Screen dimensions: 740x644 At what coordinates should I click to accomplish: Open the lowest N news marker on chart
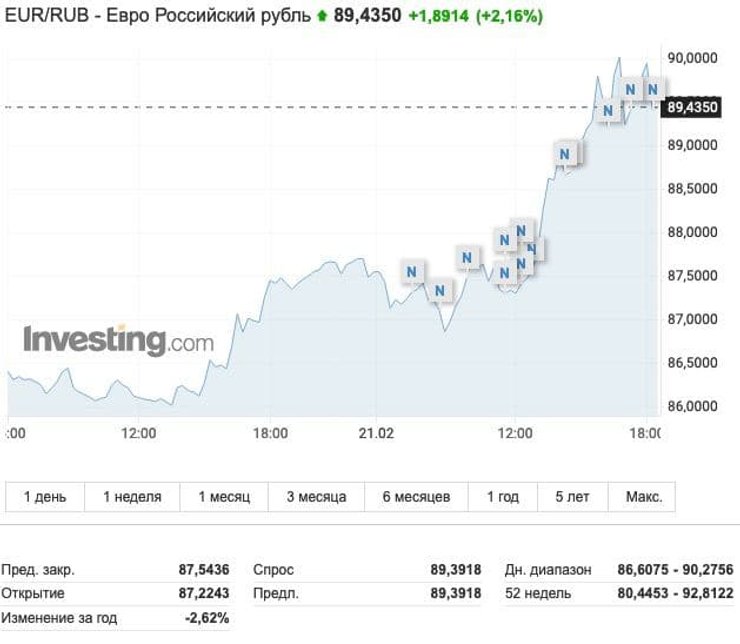[x=440, y=290]
